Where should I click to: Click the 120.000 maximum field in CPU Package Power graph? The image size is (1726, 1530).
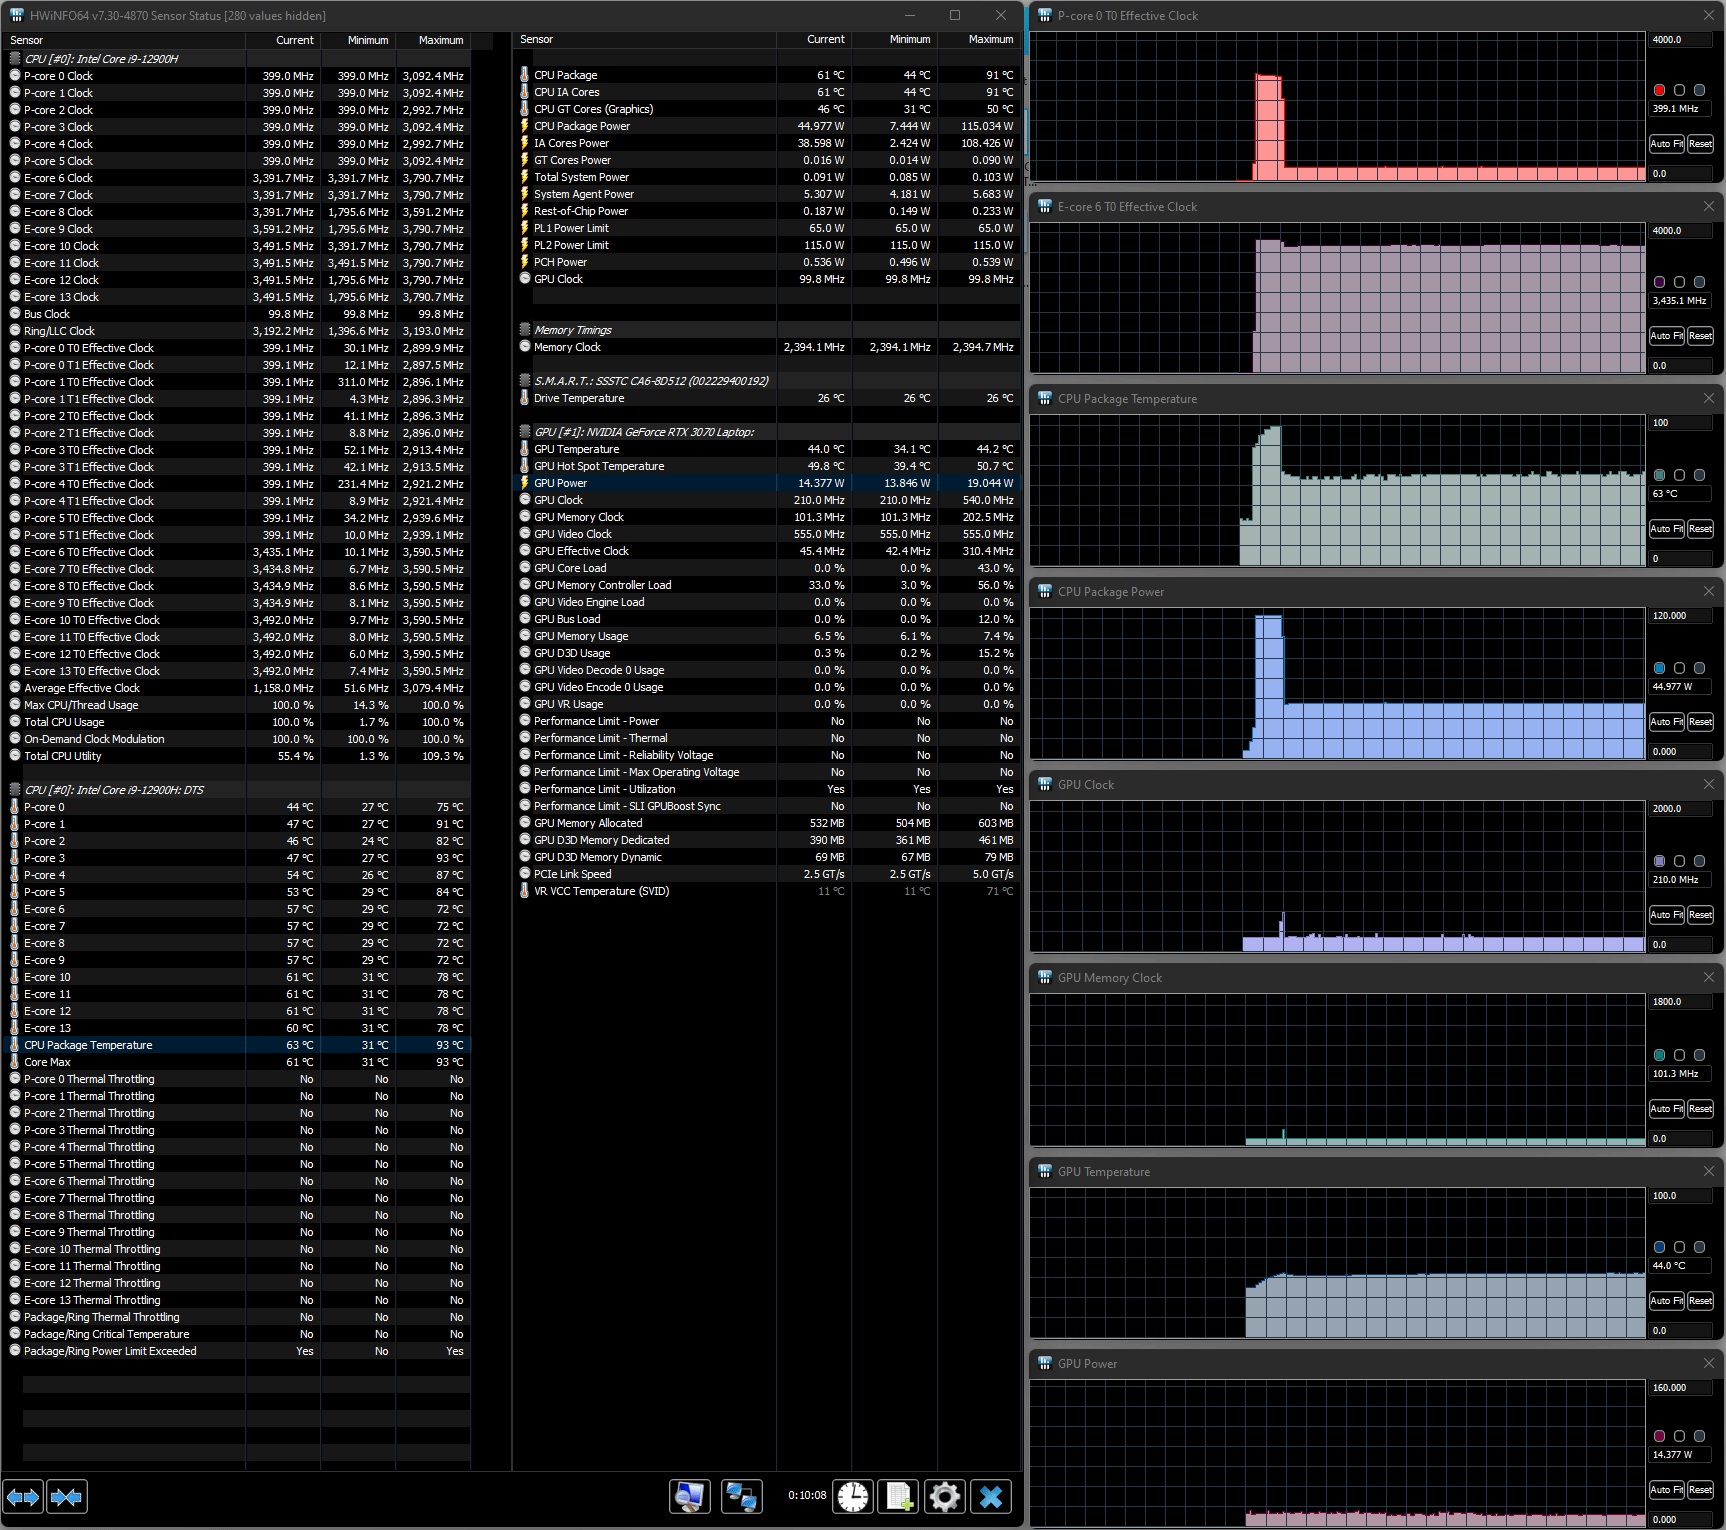click(x=1681, y=616)
